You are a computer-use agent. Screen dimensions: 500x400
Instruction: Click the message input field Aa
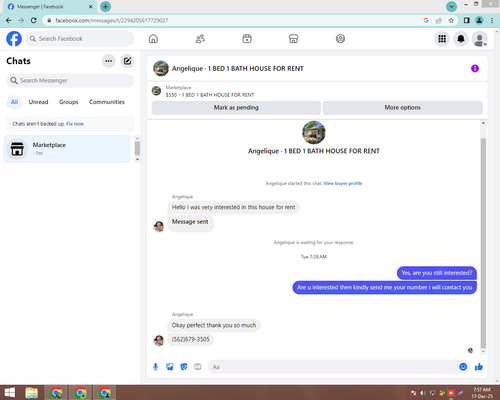[x=333, y=367]
